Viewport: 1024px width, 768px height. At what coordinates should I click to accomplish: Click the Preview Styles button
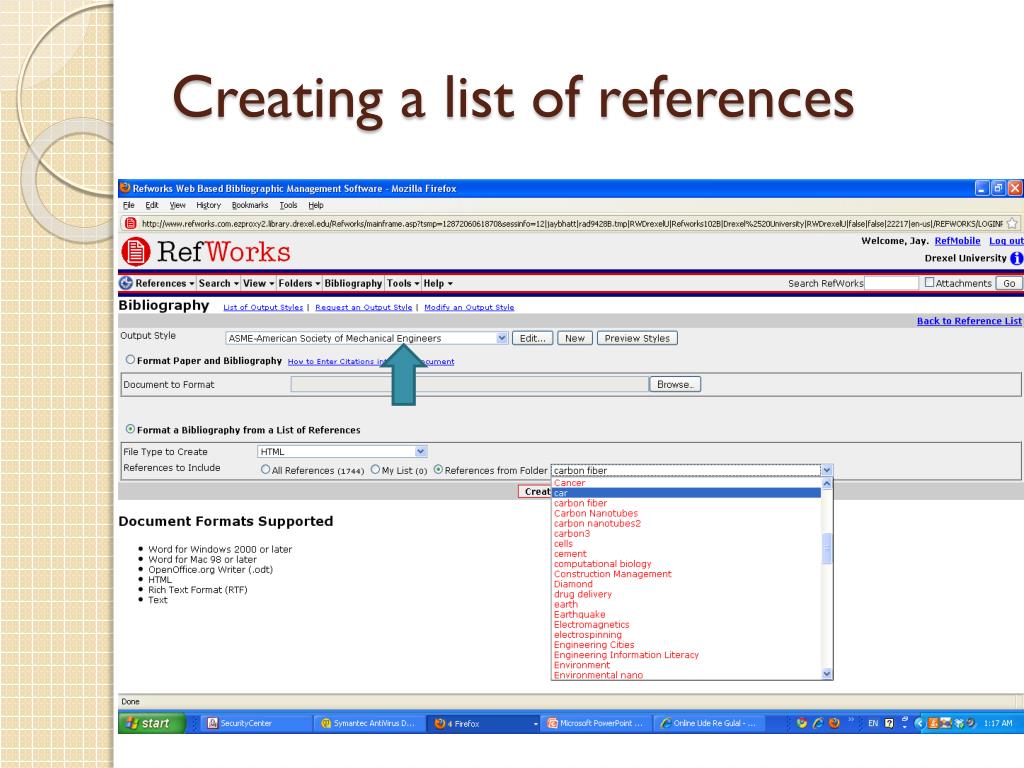click(637, 338)
